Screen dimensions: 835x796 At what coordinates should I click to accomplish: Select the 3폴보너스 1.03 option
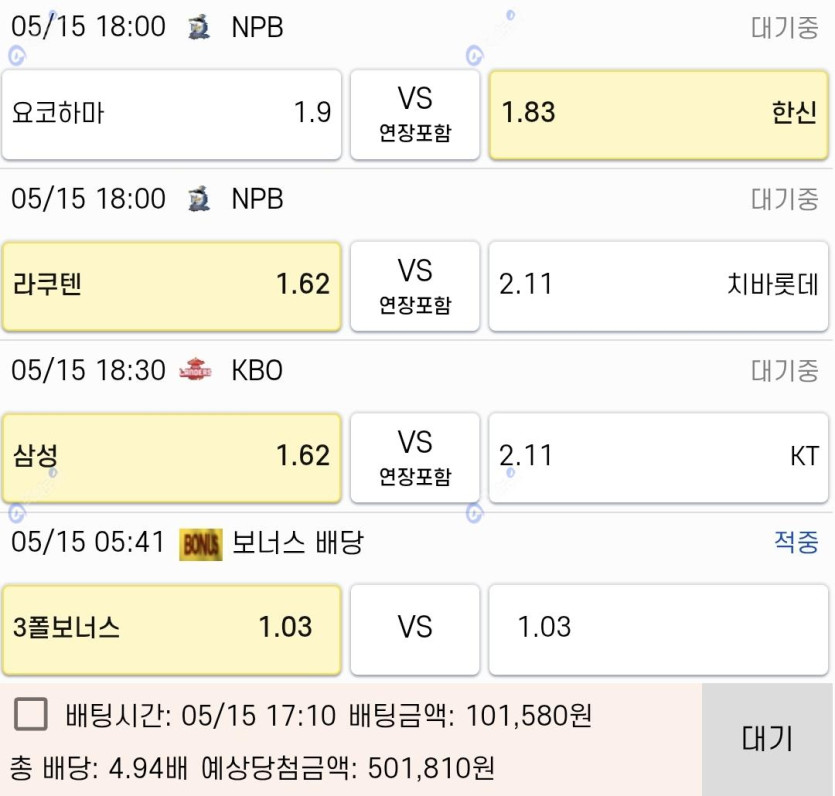pos(171,629)
